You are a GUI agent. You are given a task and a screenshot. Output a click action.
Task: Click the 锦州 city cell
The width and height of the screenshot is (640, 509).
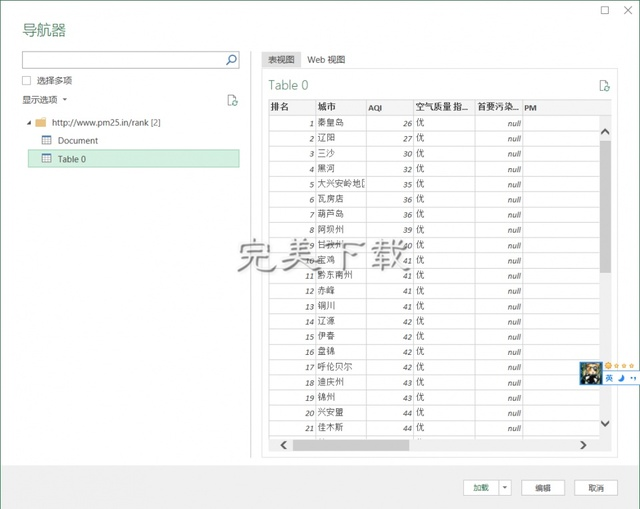click(341, 397)
